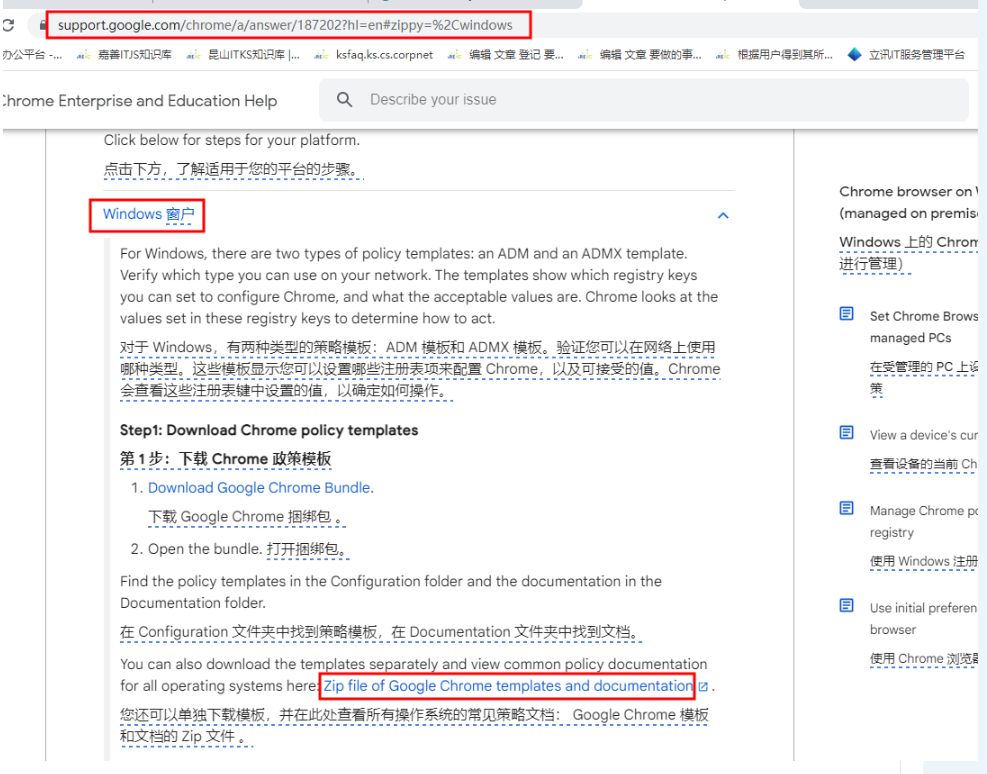Click article icon beside View a device's
987x774 pixels.
coord(847,432)
